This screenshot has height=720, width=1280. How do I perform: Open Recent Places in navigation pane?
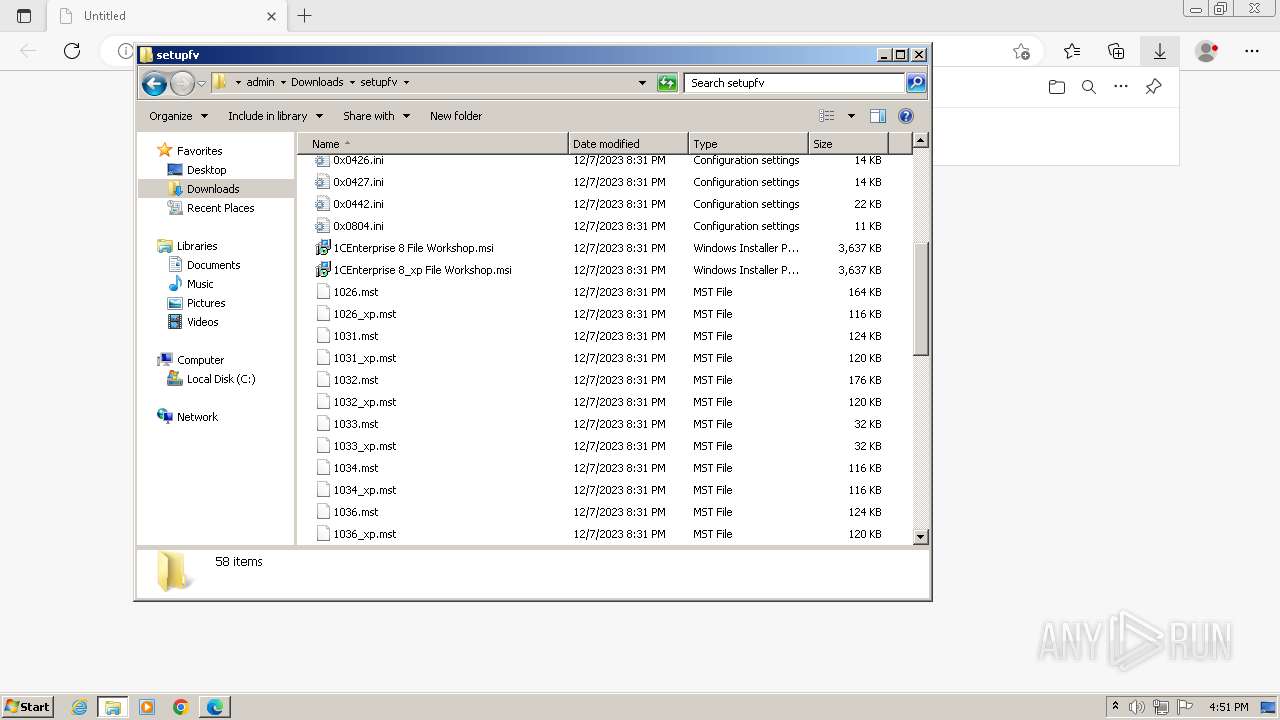coord(220,208)
